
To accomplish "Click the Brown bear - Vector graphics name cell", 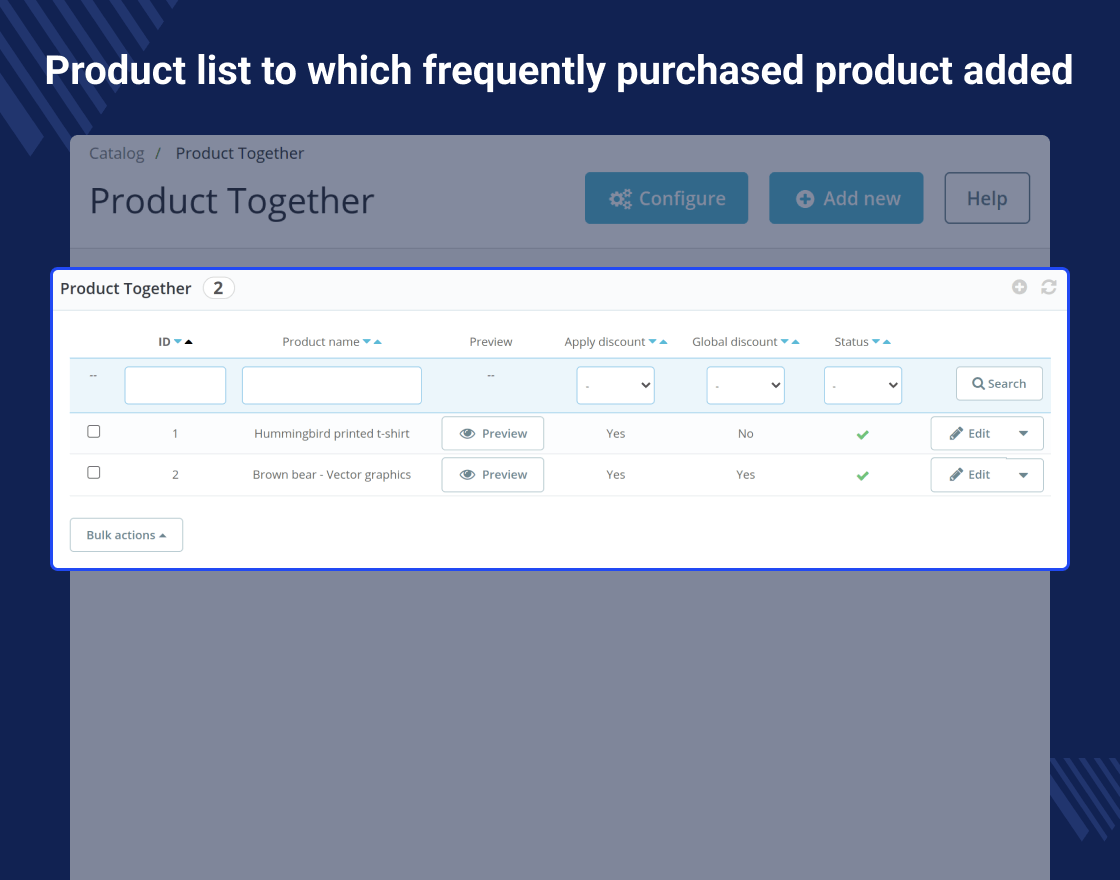I will 332,475.
